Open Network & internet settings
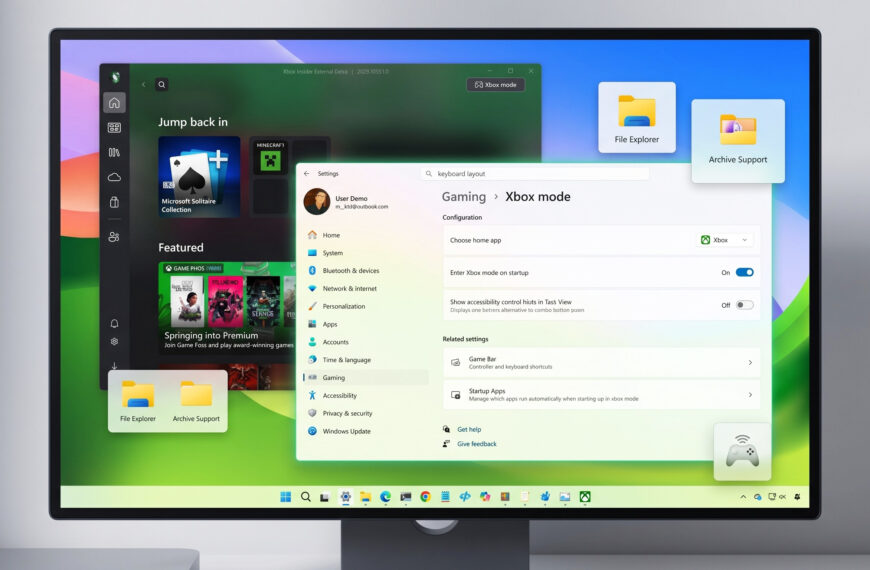870x570 pixels. tap(366, 289)
